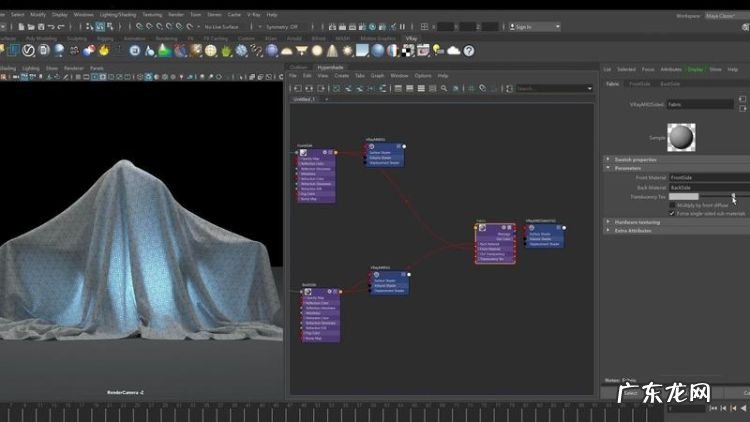The height and width of the screenshot is (422, 750).
Task: Uncheck Force single-sided sub-materials
Action: [x=672, y=213]
